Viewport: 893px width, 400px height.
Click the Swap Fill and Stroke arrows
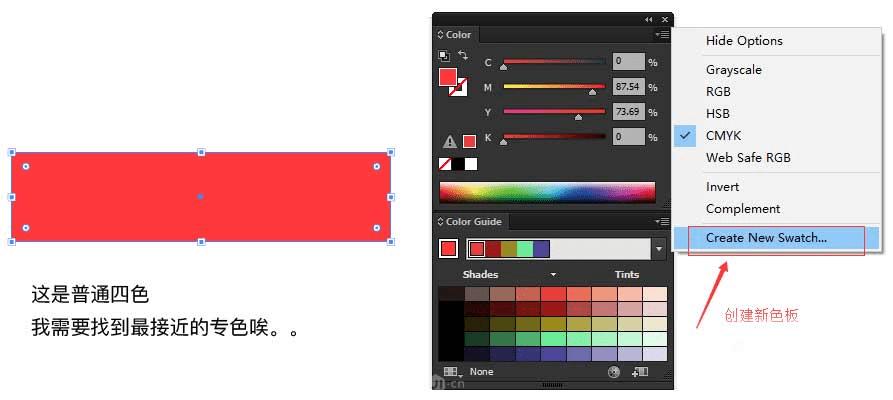point(462,55)
